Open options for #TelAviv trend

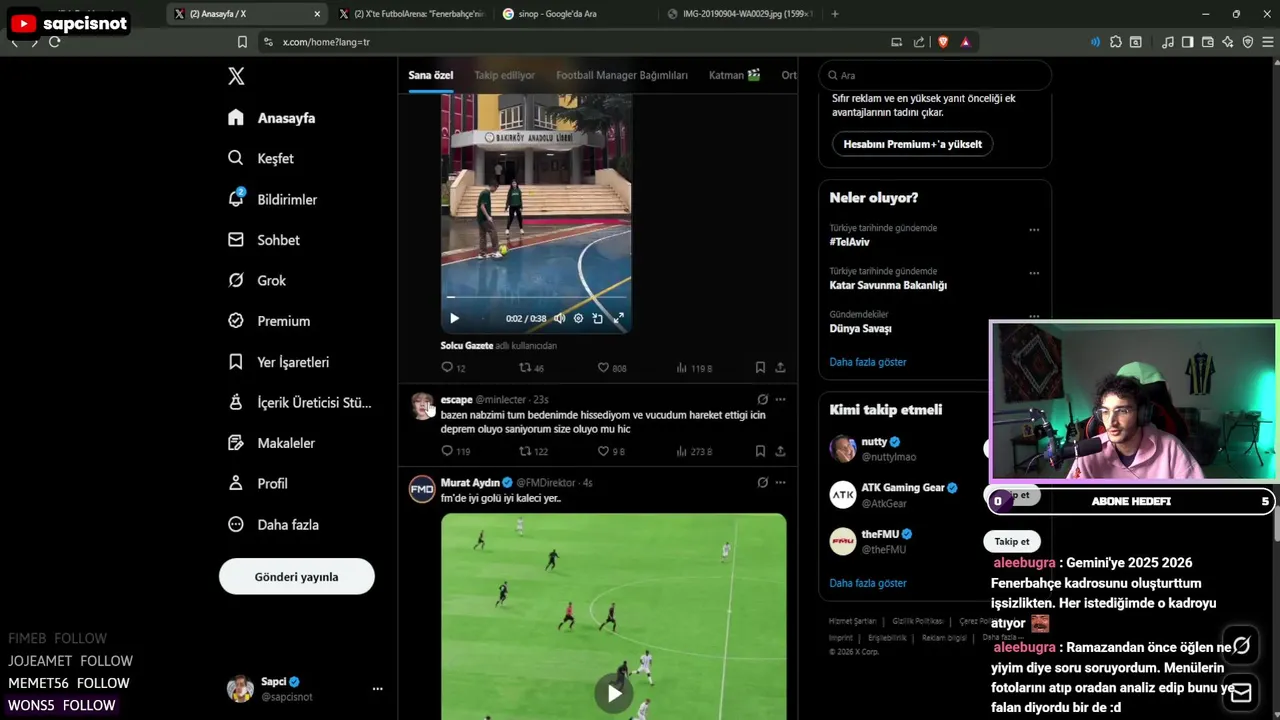point(1034,229)
